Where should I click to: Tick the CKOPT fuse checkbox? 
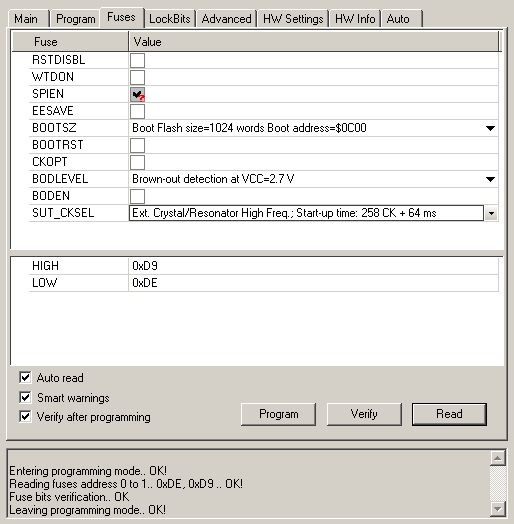pos(137,162)
